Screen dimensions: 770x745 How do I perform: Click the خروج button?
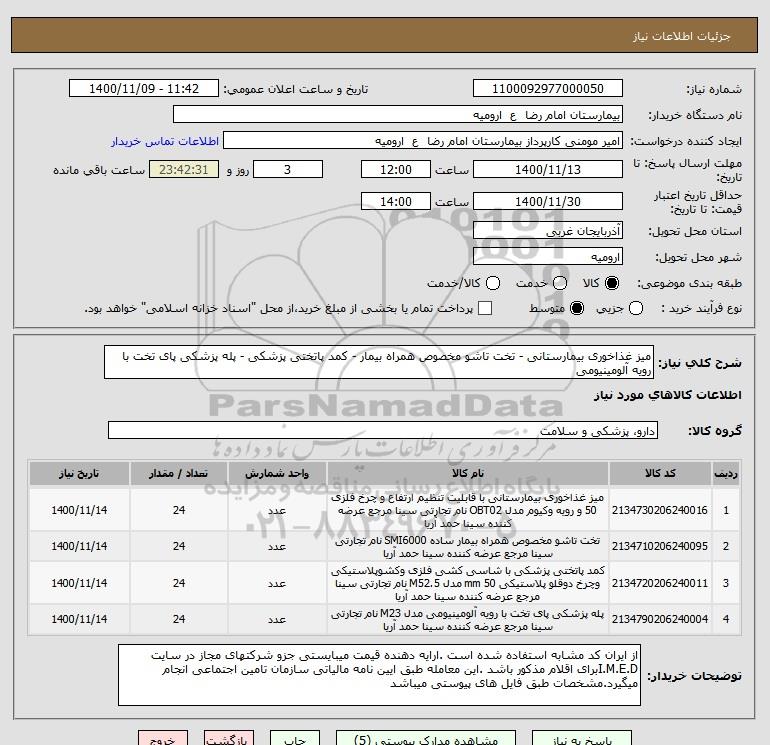click(x=163, y=739)
